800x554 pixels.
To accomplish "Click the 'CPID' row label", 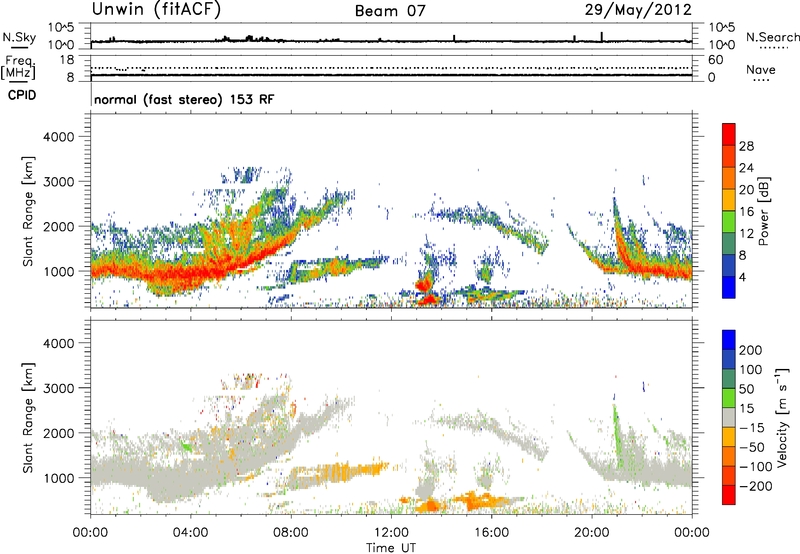I will click(x=21, y=95).
